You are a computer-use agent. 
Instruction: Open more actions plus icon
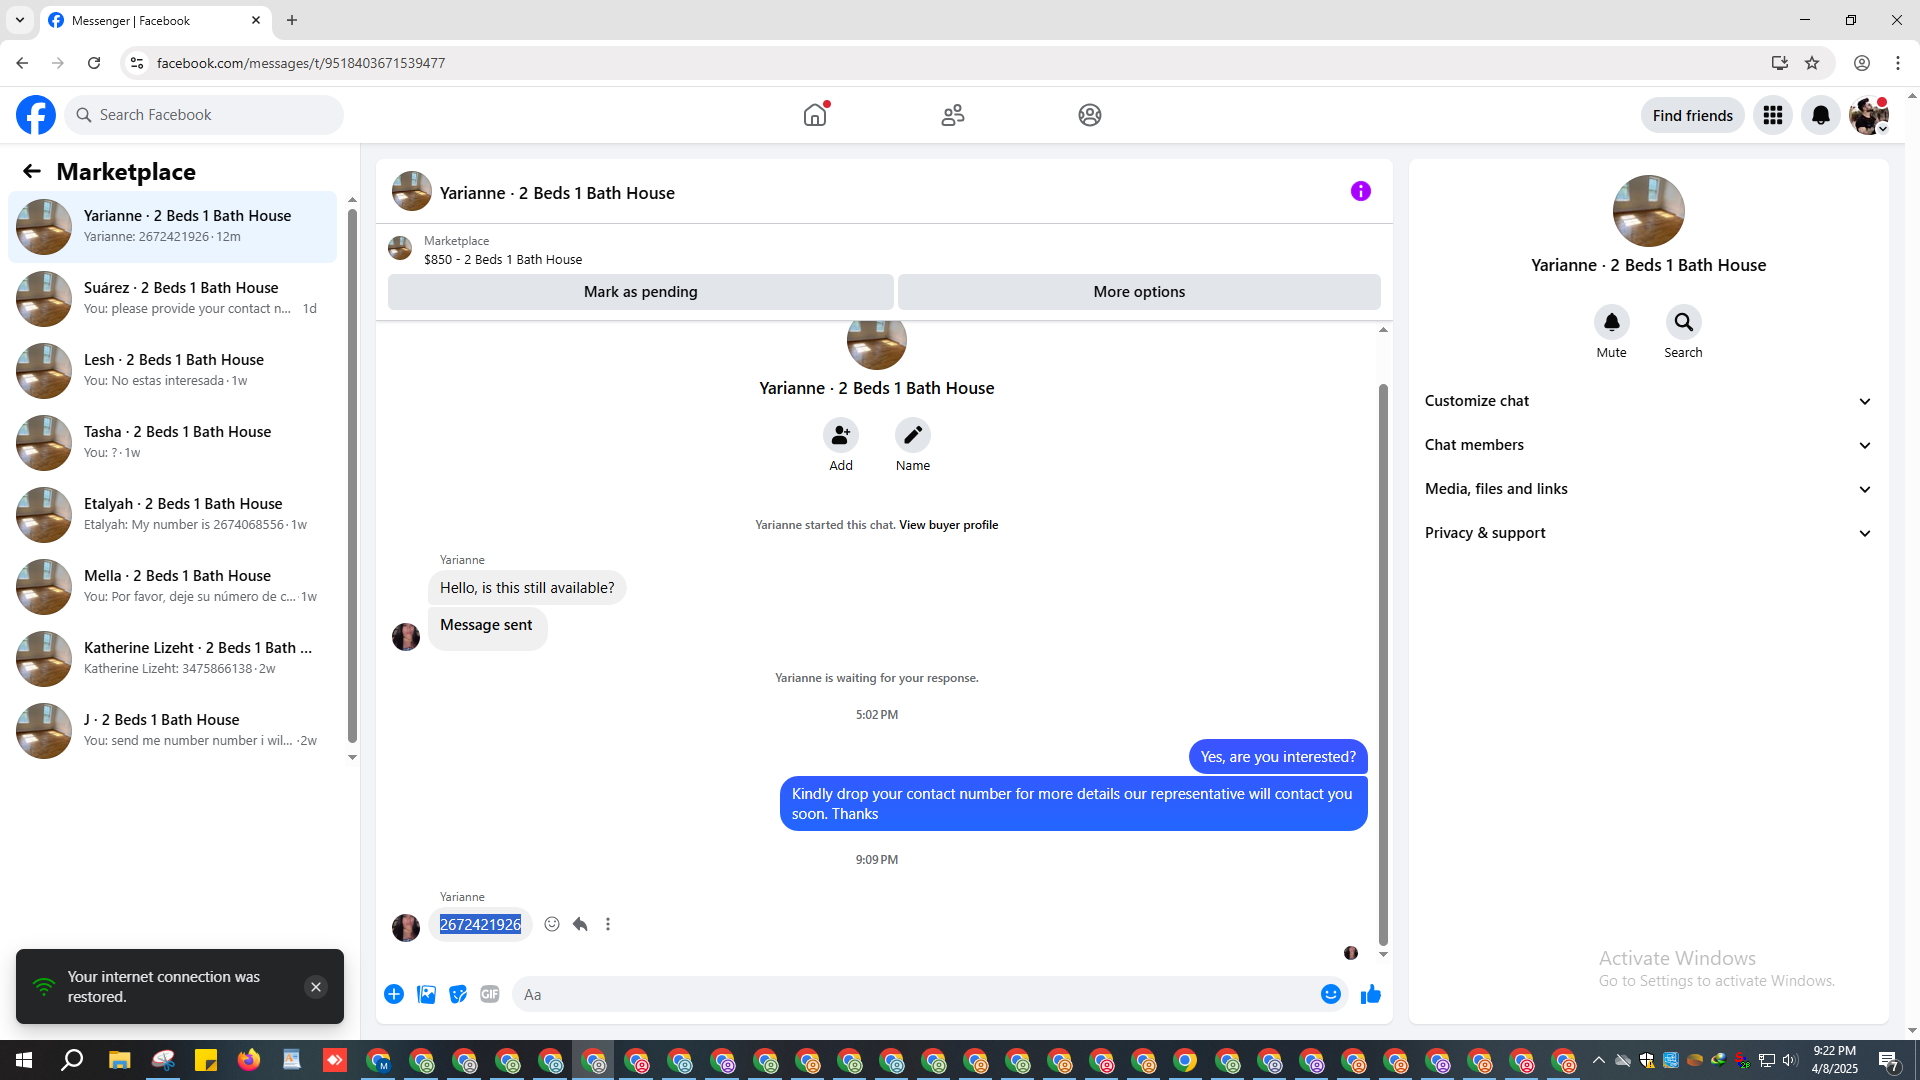tap(394, 994)
